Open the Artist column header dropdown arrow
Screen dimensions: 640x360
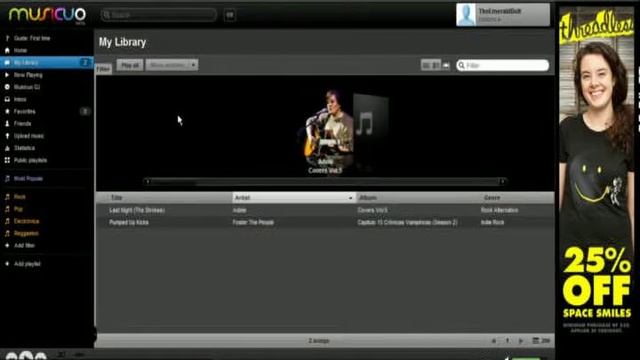(351, 198)
